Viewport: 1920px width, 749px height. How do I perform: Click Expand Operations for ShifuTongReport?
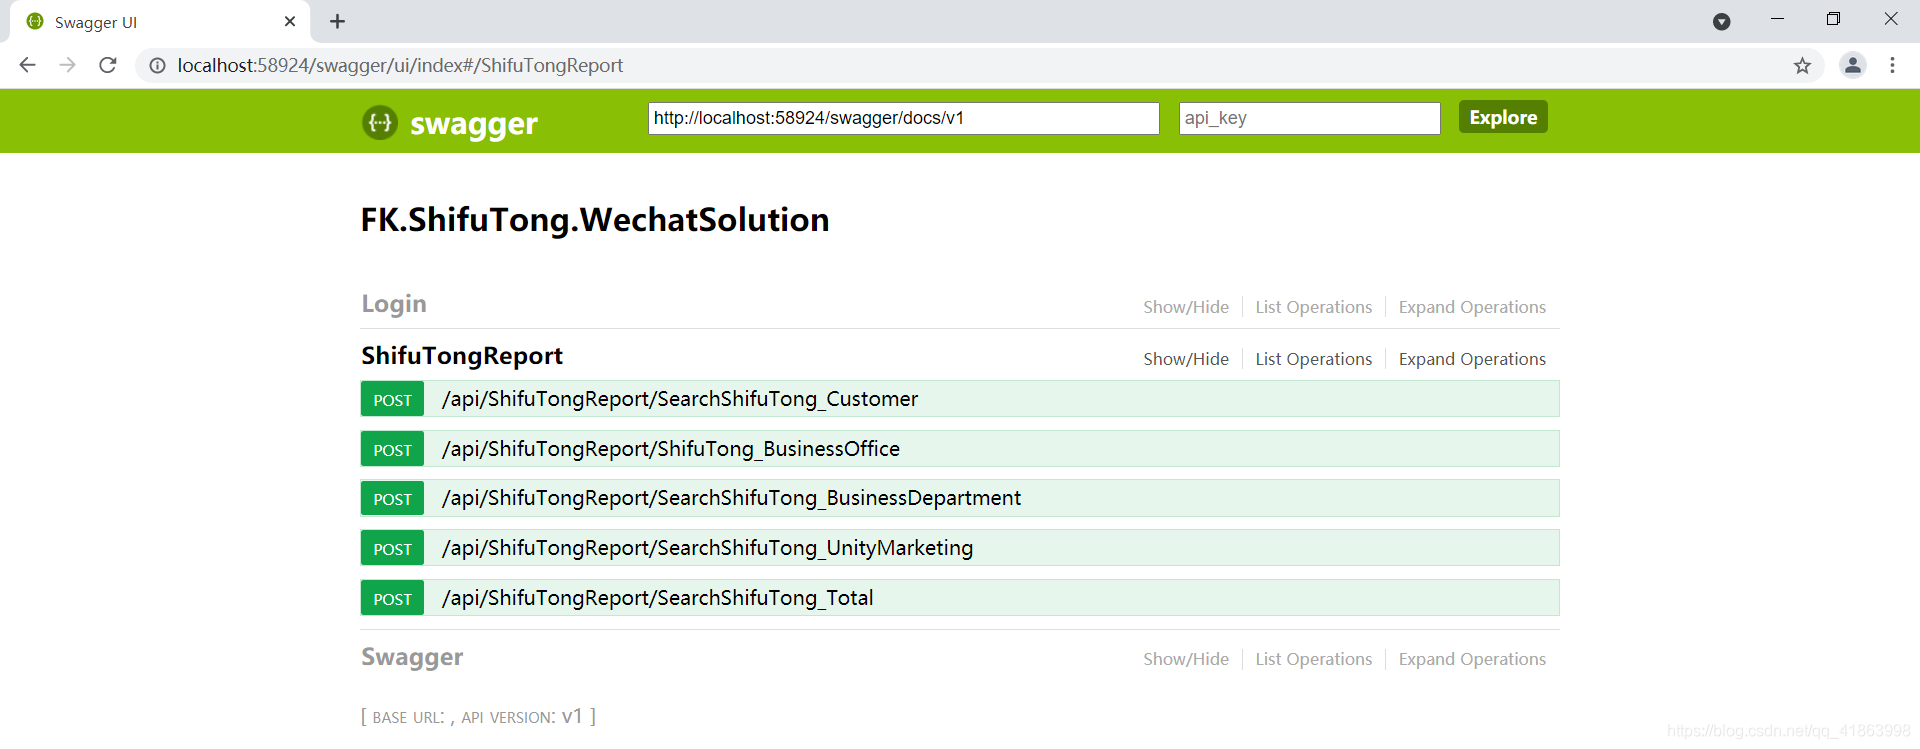[1472, 359]
